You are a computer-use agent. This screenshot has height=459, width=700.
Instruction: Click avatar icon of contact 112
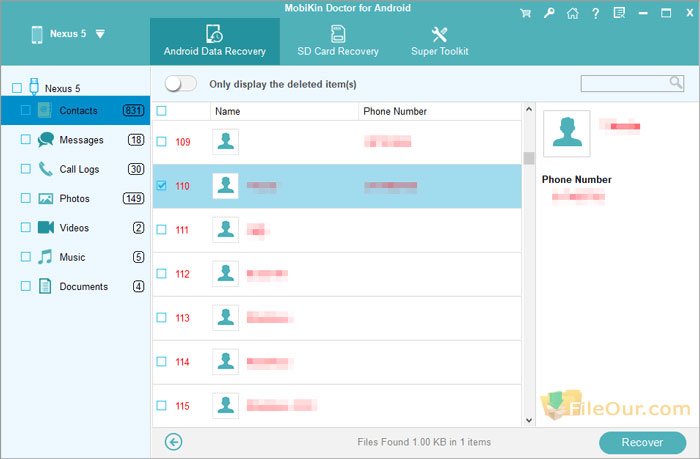(x=225, y=273)
